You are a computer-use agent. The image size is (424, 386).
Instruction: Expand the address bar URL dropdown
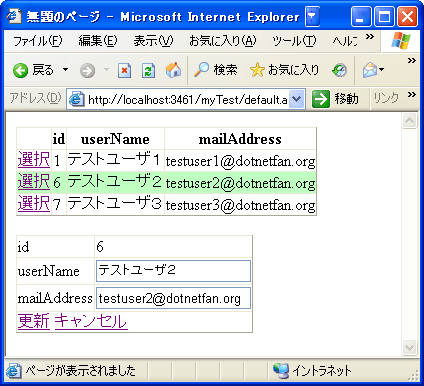pyautogui.click(x=296, y=99)
